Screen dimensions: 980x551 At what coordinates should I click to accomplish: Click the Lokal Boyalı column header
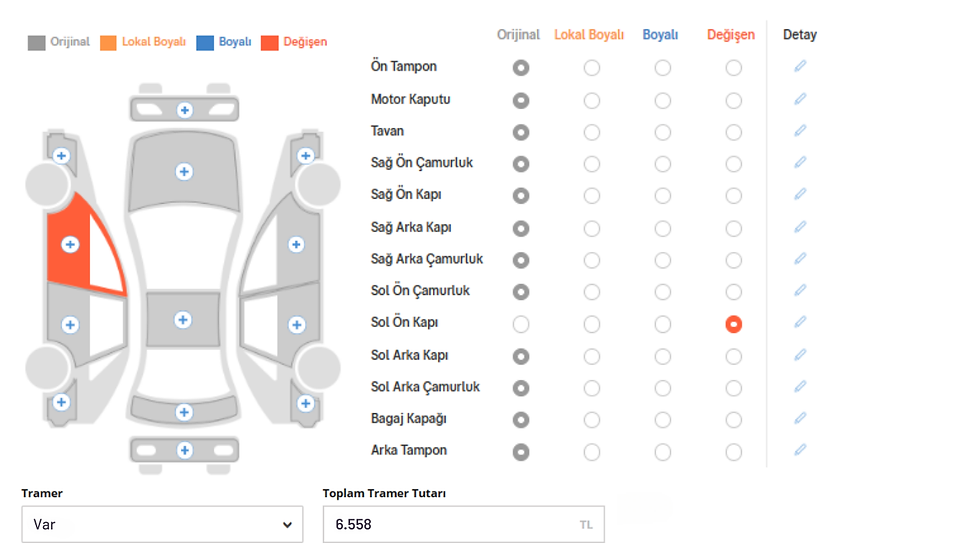point(590,35)
